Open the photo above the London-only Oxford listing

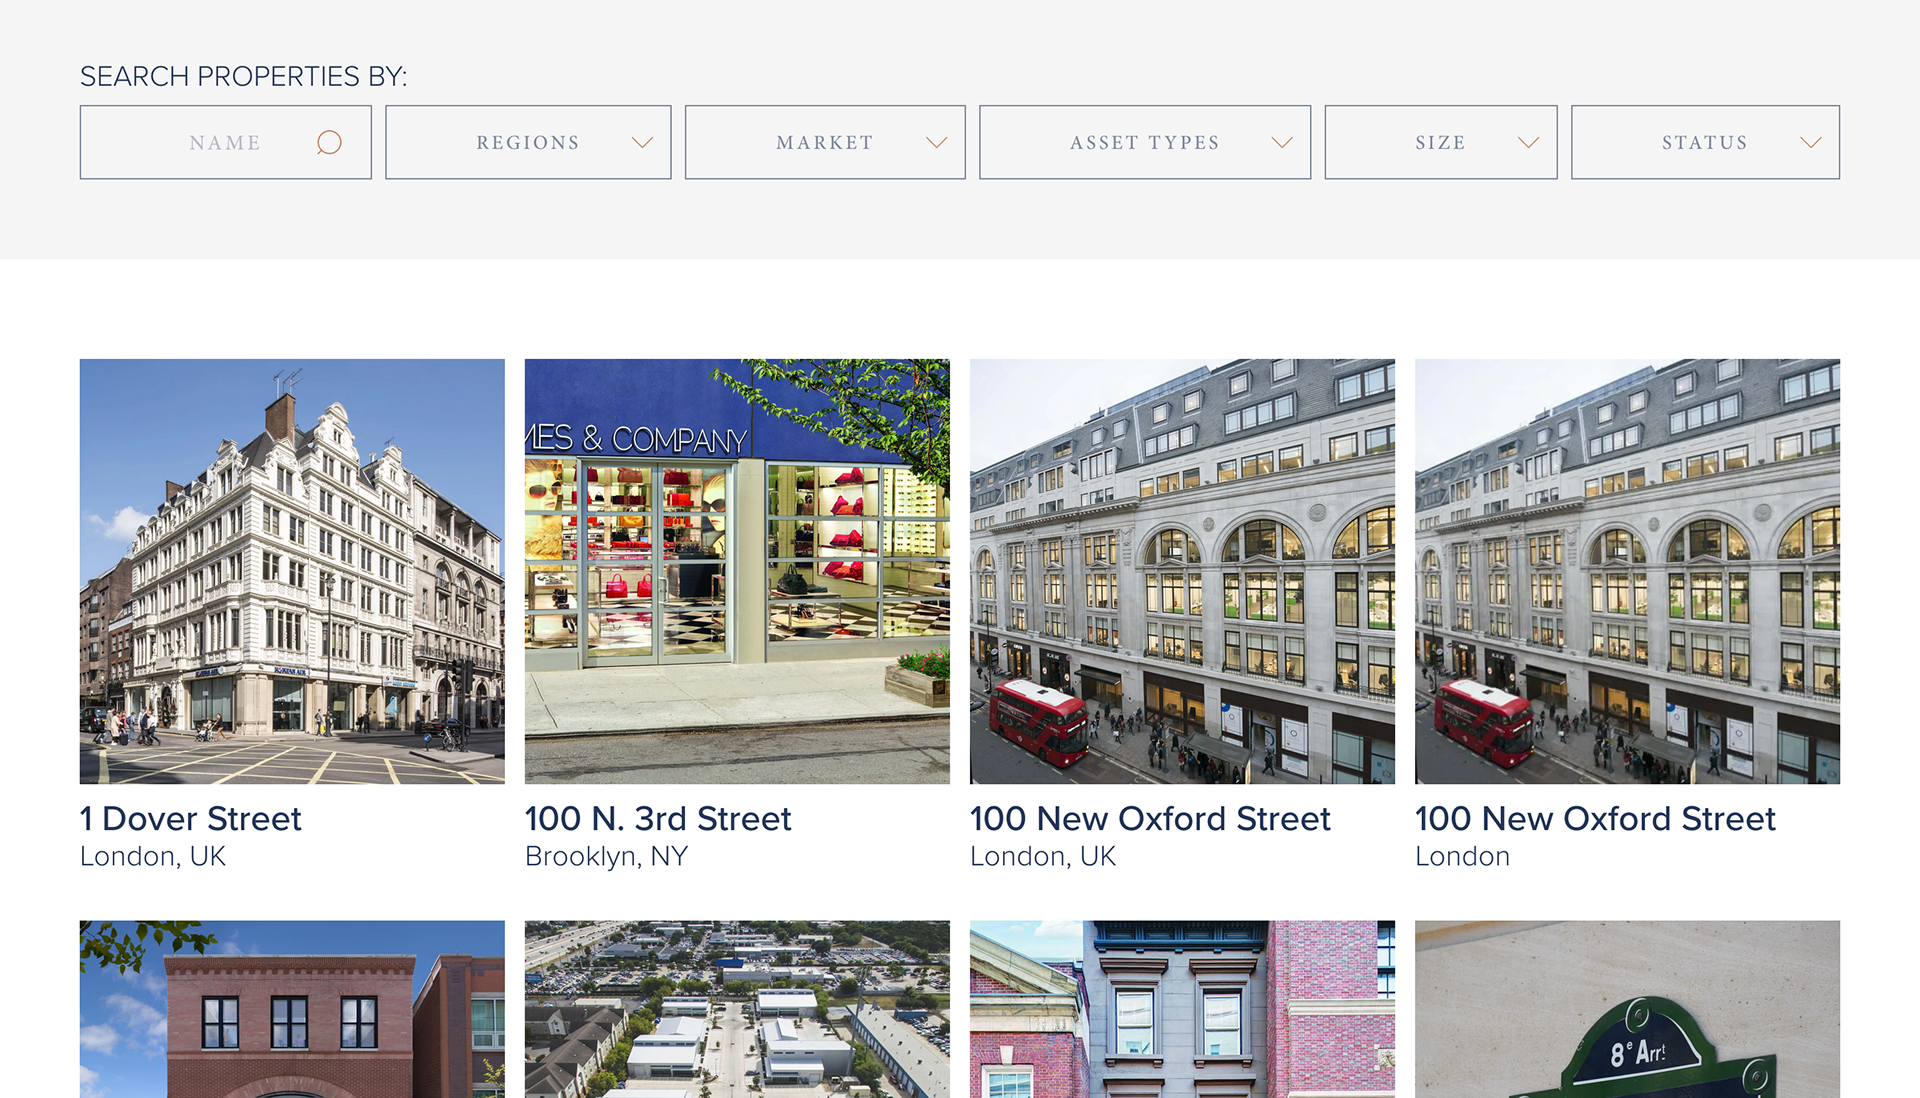point(1627,571)
